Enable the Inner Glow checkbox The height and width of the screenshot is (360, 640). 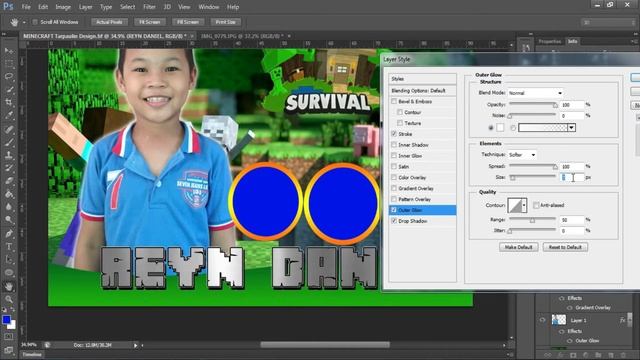(x=394, y=156)
